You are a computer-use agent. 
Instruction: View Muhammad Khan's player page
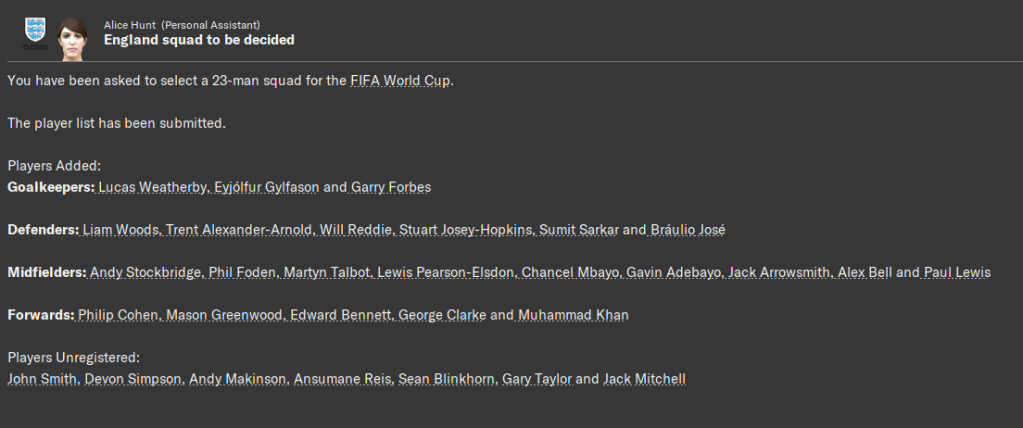[573, 315]
